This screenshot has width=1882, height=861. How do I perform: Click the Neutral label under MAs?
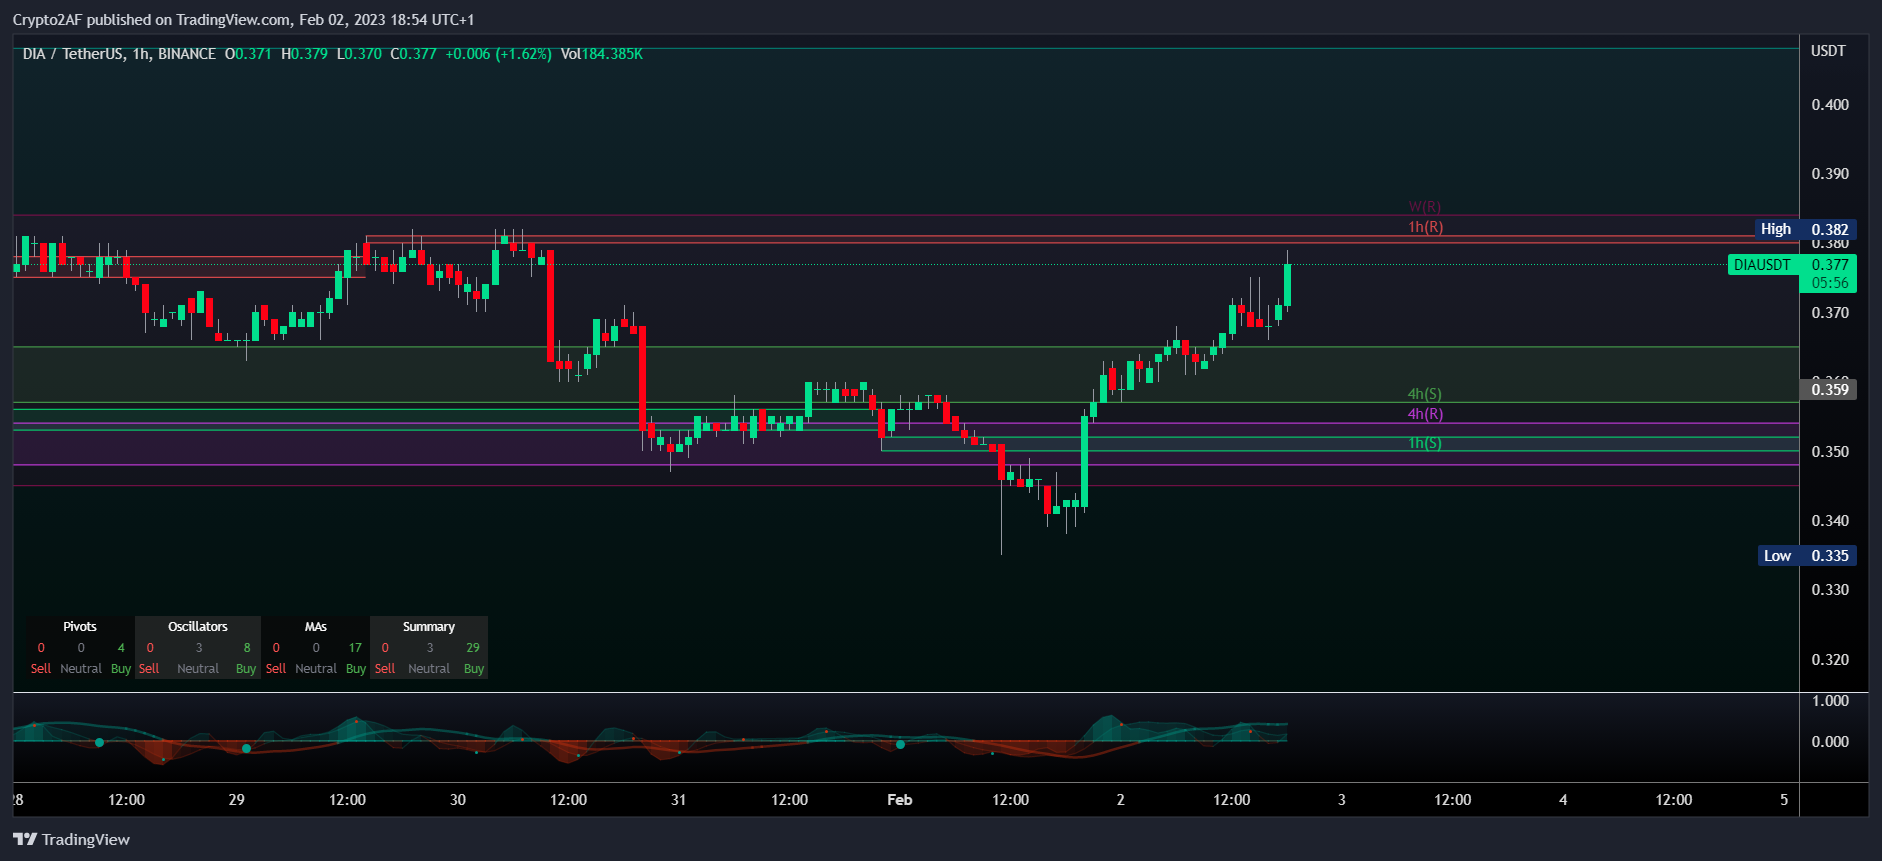pyautogui.click(x=316, y=669)
